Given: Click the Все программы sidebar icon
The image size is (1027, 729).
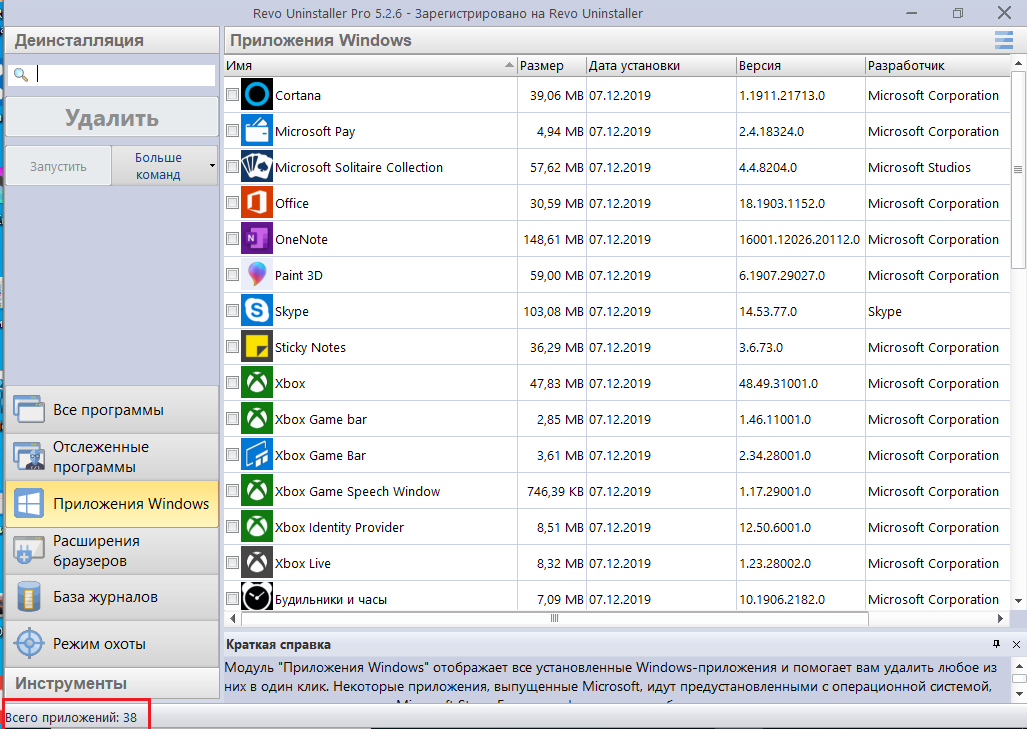Looking at the screenshot, I should (x=29, y=410).
